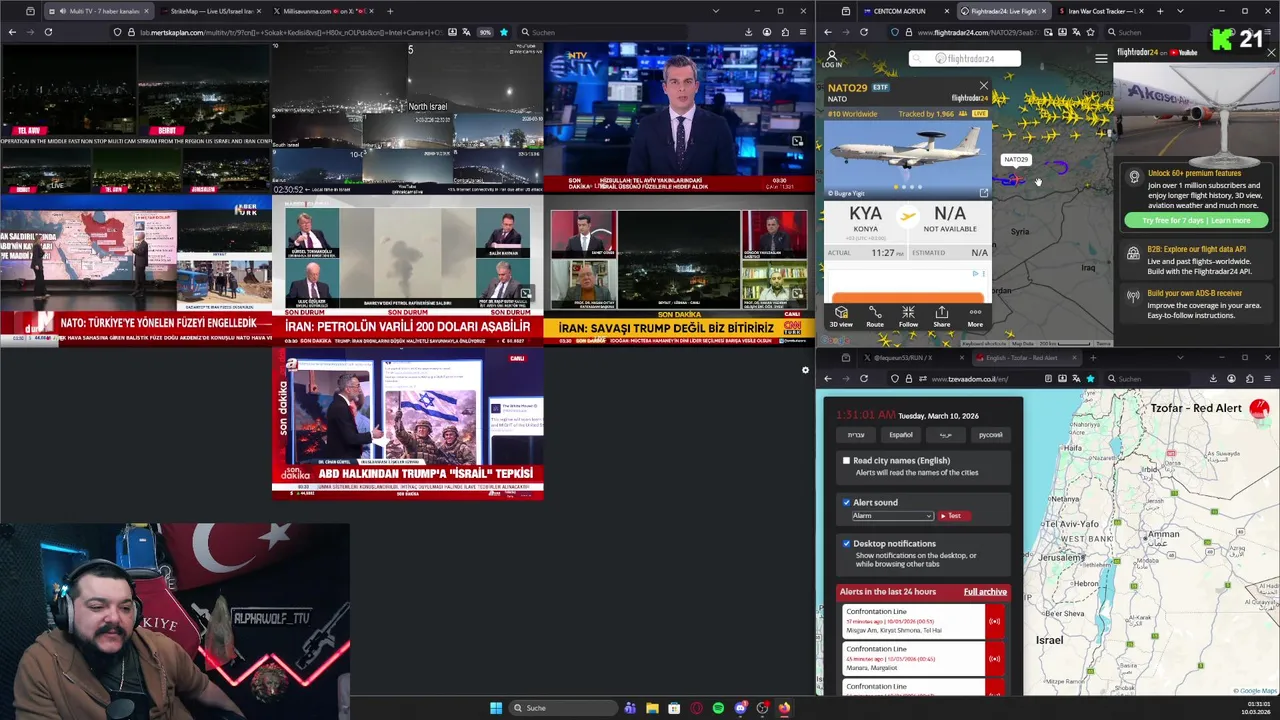Click translate icon in tzevaadom address bar
1280x720 pixels.
pos(1075,379)
